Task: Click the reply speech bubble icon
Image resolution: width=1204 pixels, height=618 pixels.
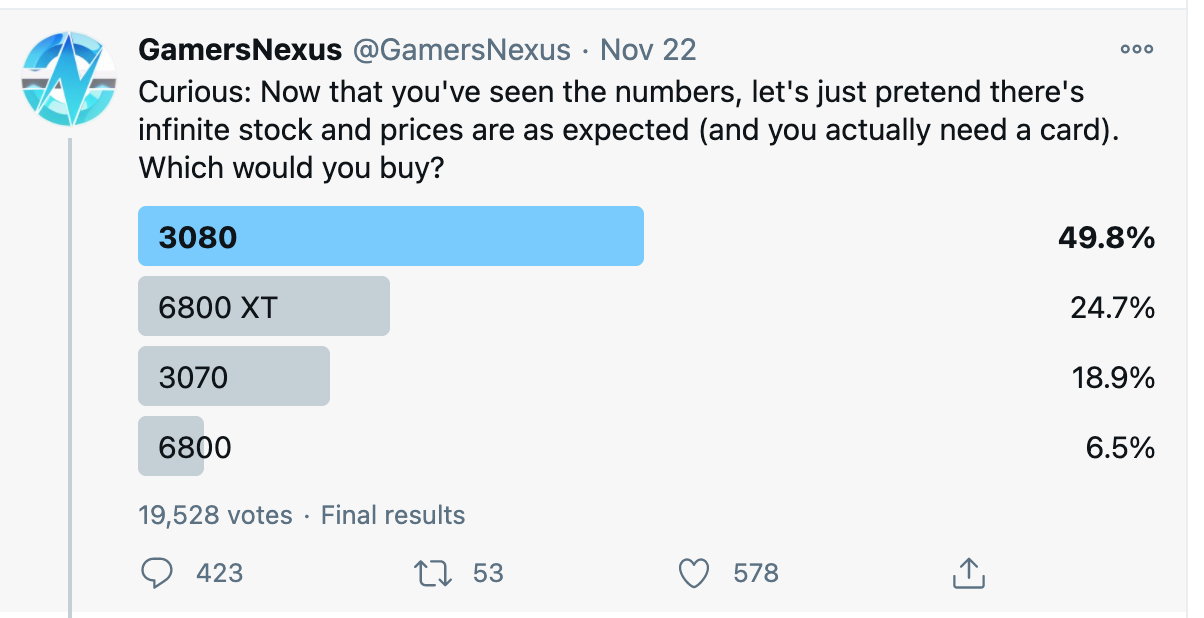Action: (158, 572)
